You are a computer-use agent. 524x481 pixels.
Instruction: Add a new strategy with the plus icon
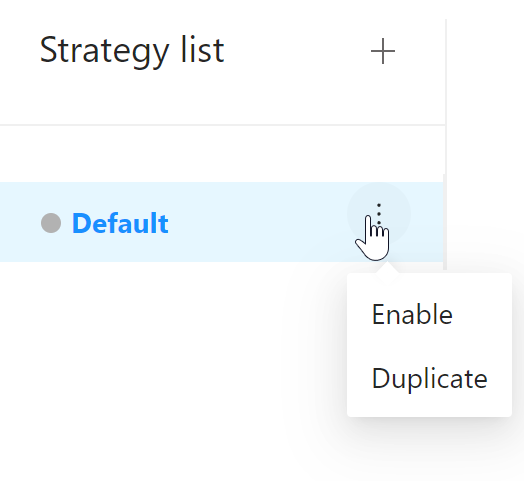383,51
